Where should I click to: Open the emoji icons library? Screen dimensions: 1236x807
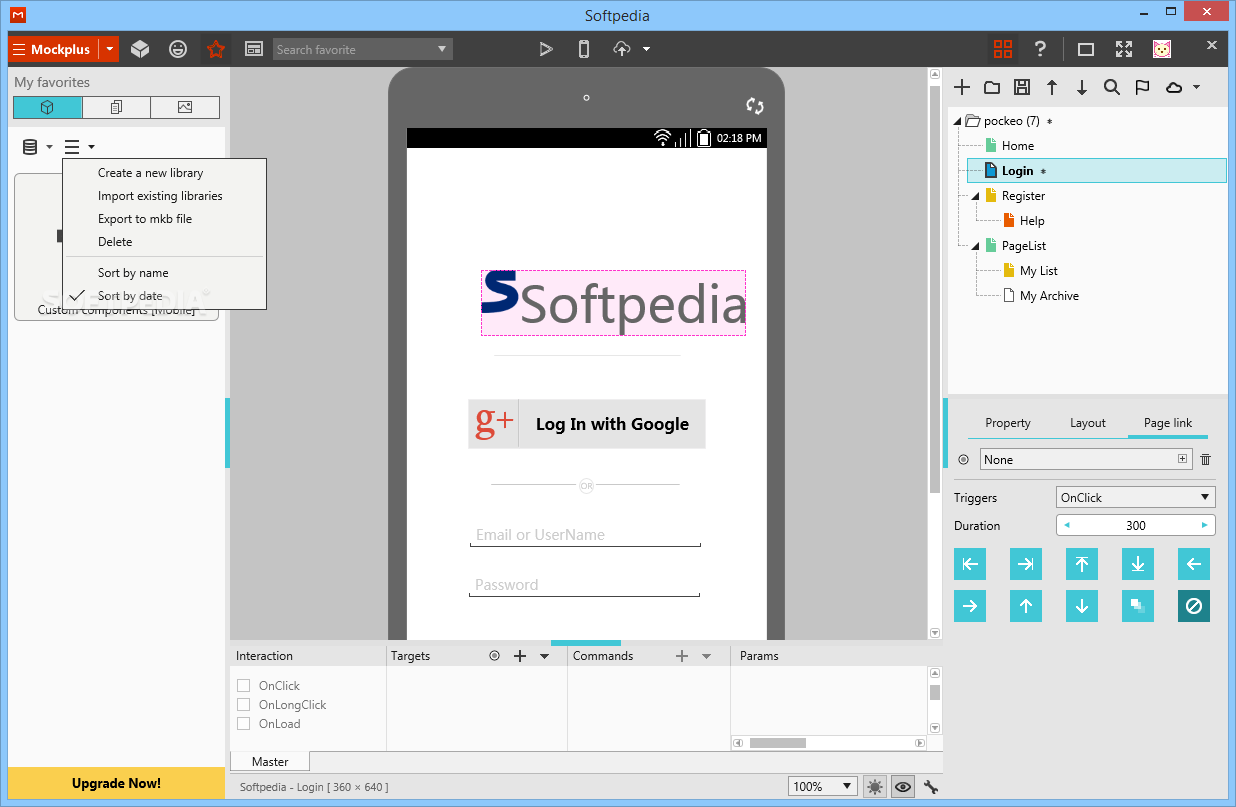[178, 49]
